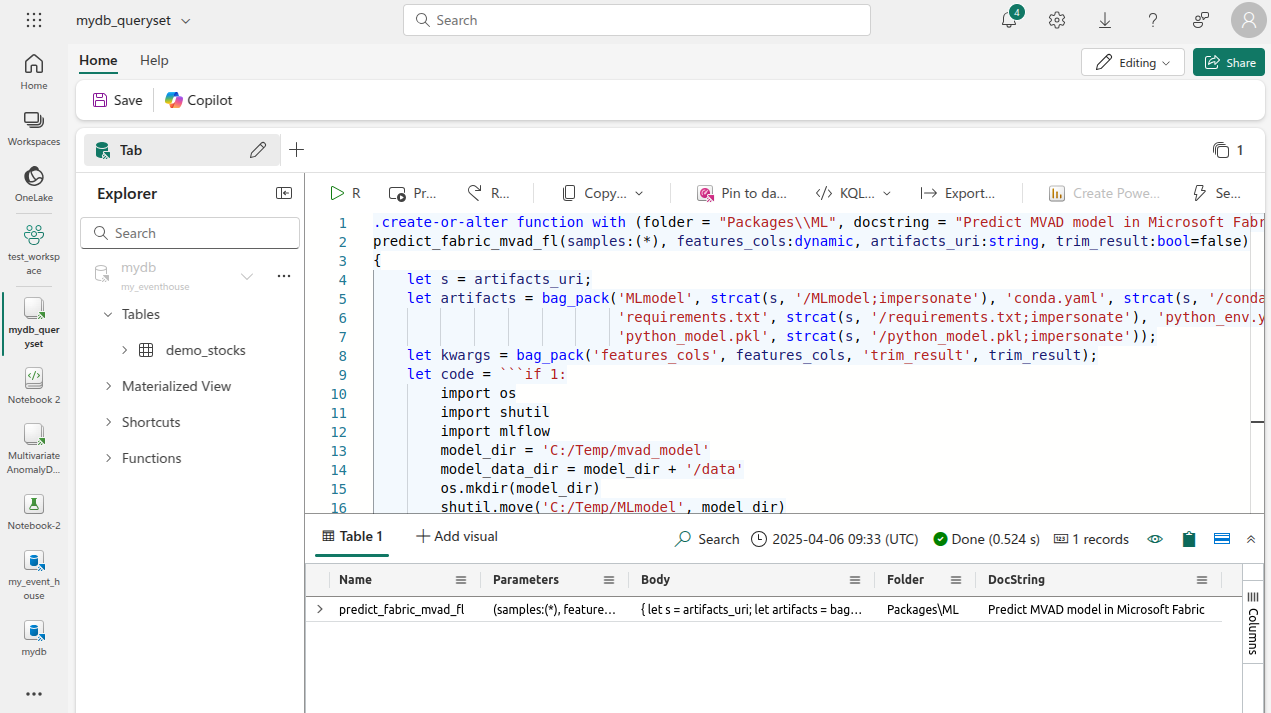The width and height of the screenshot is (1271, 713).
Task: Toggle the blue row density icon in results
Action: pyautogui.click(x=1221, y=539)
